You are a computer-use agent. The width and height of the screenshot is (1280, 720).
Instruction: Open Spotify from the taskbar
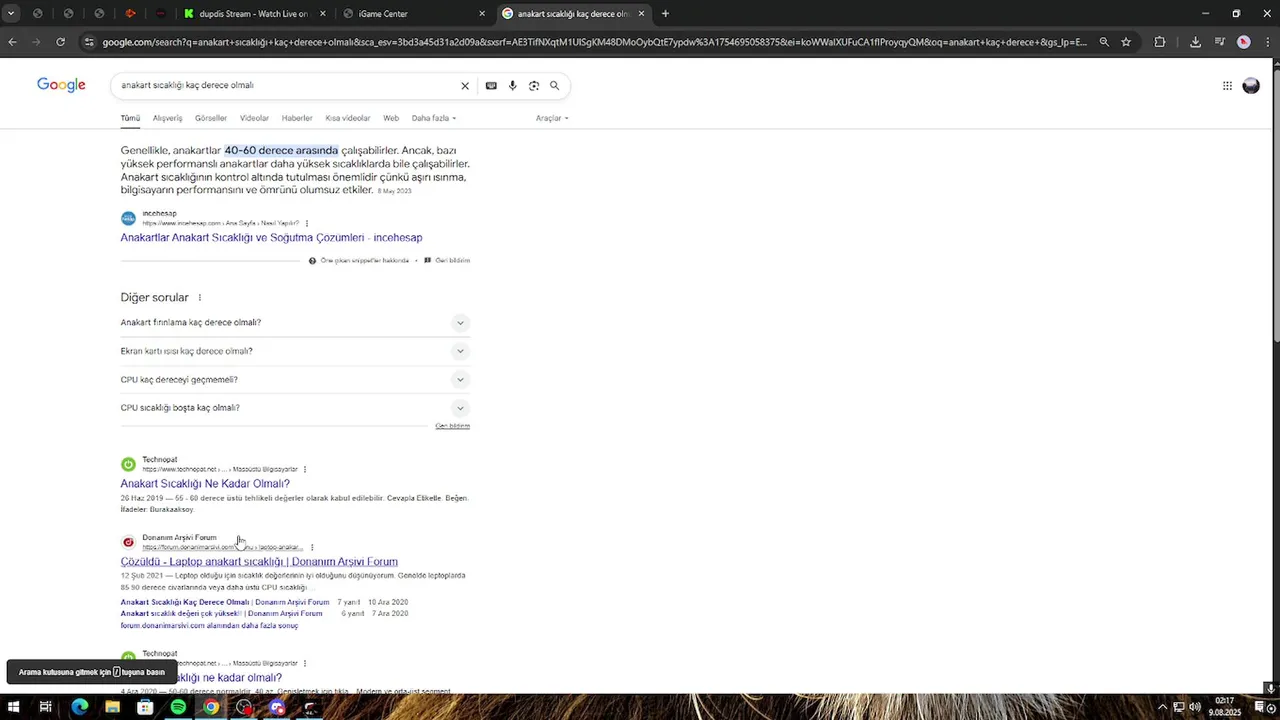coord(178,707)
